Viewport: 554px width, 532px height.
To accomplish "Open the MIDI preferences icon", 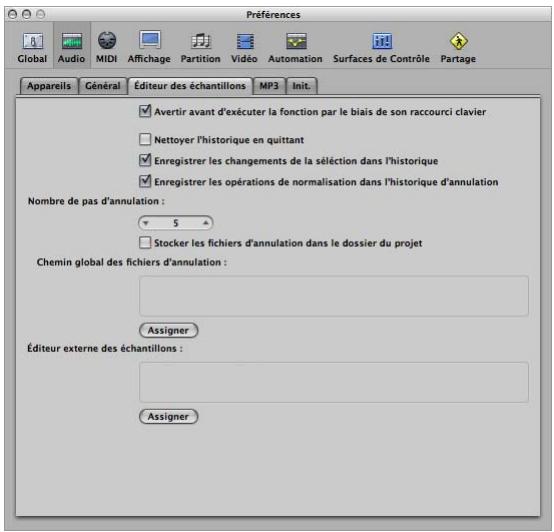I will tap(106, 48).
